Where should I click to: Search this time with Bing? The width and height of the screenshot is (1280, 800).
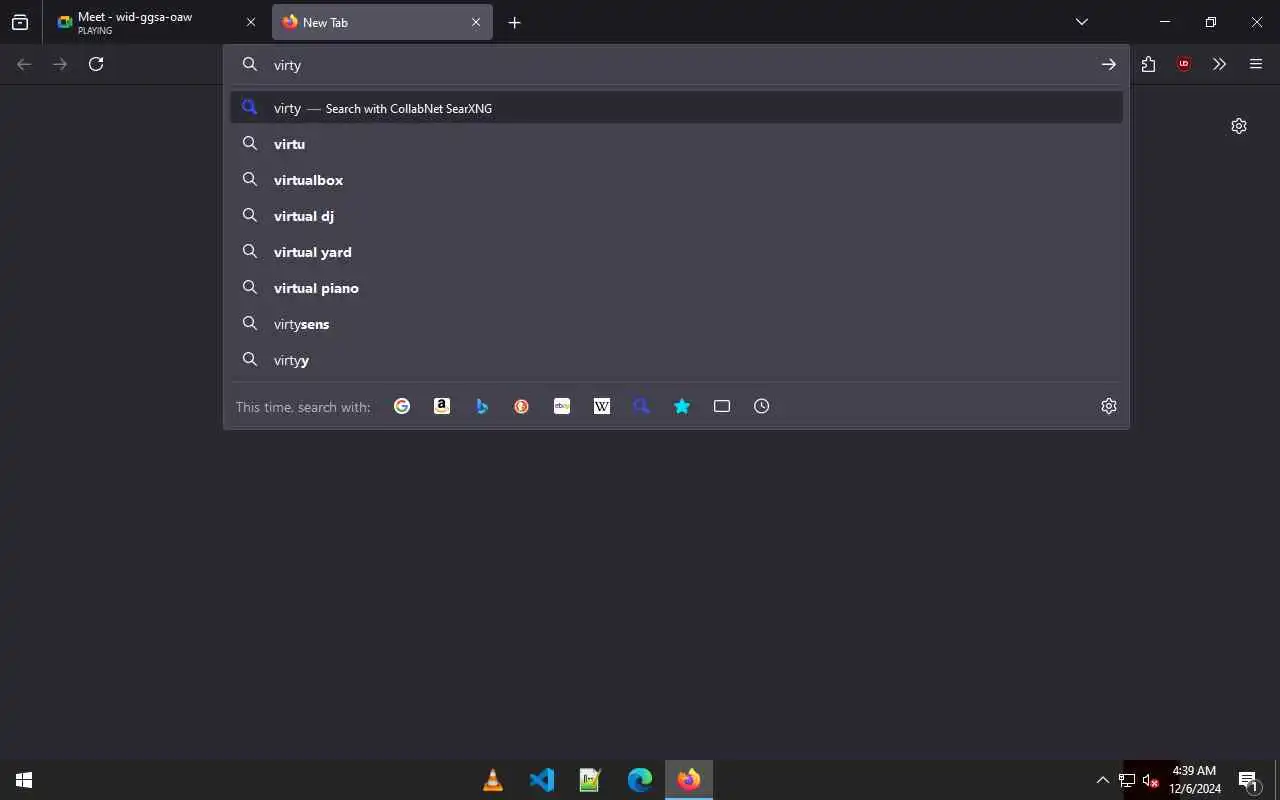point(482,406)
